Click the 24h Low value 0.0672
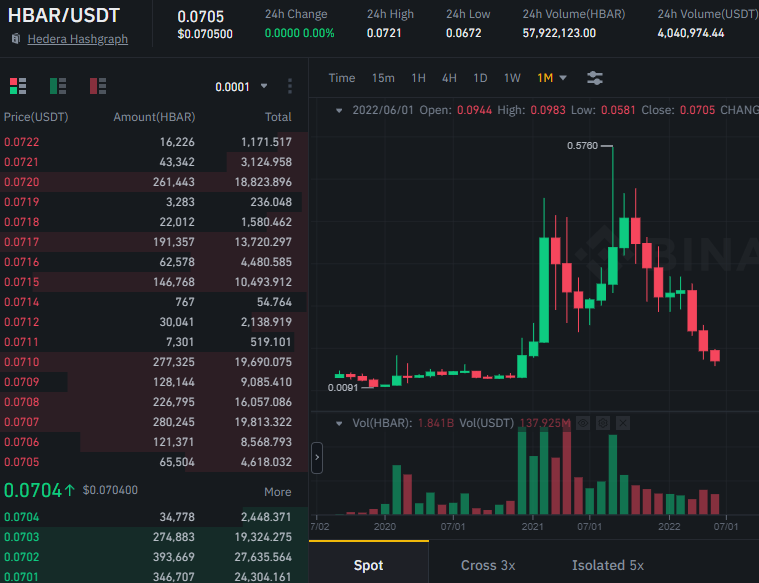 pos(464,33)
